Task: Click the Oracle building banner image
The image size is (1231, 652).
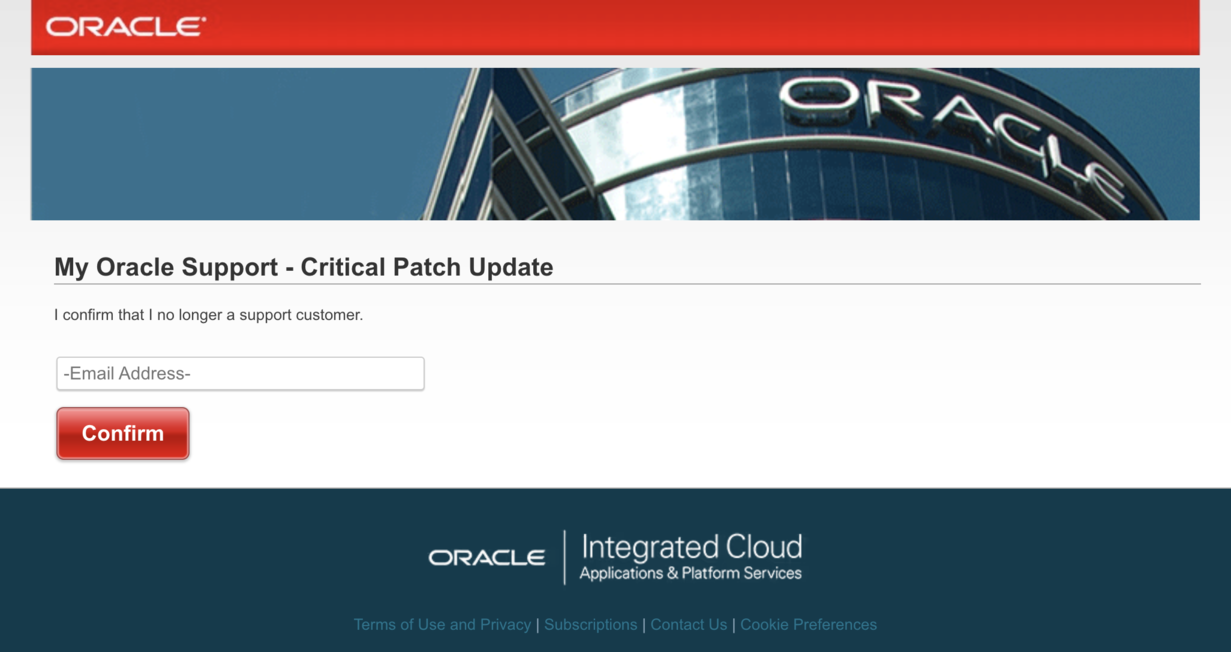Action: [x=615, y=144]
